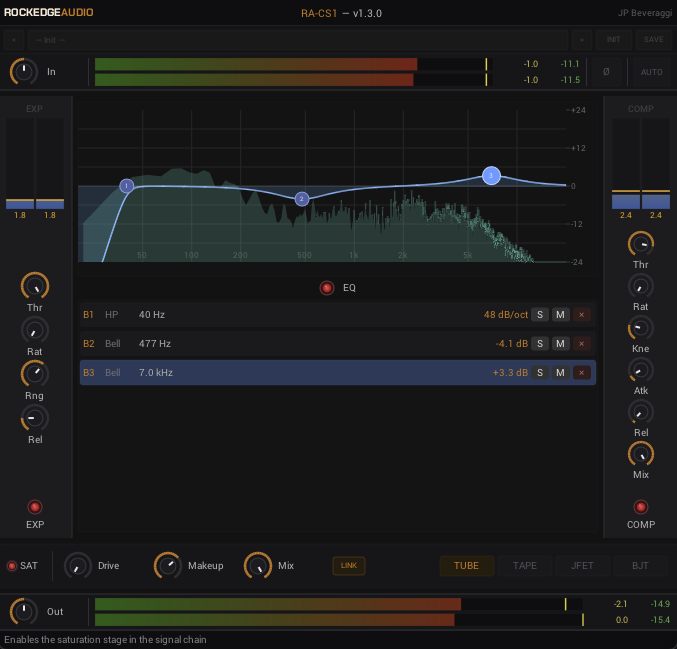
Task: Click the 7.0 kHz frequency value
Action: click(156, 373)
